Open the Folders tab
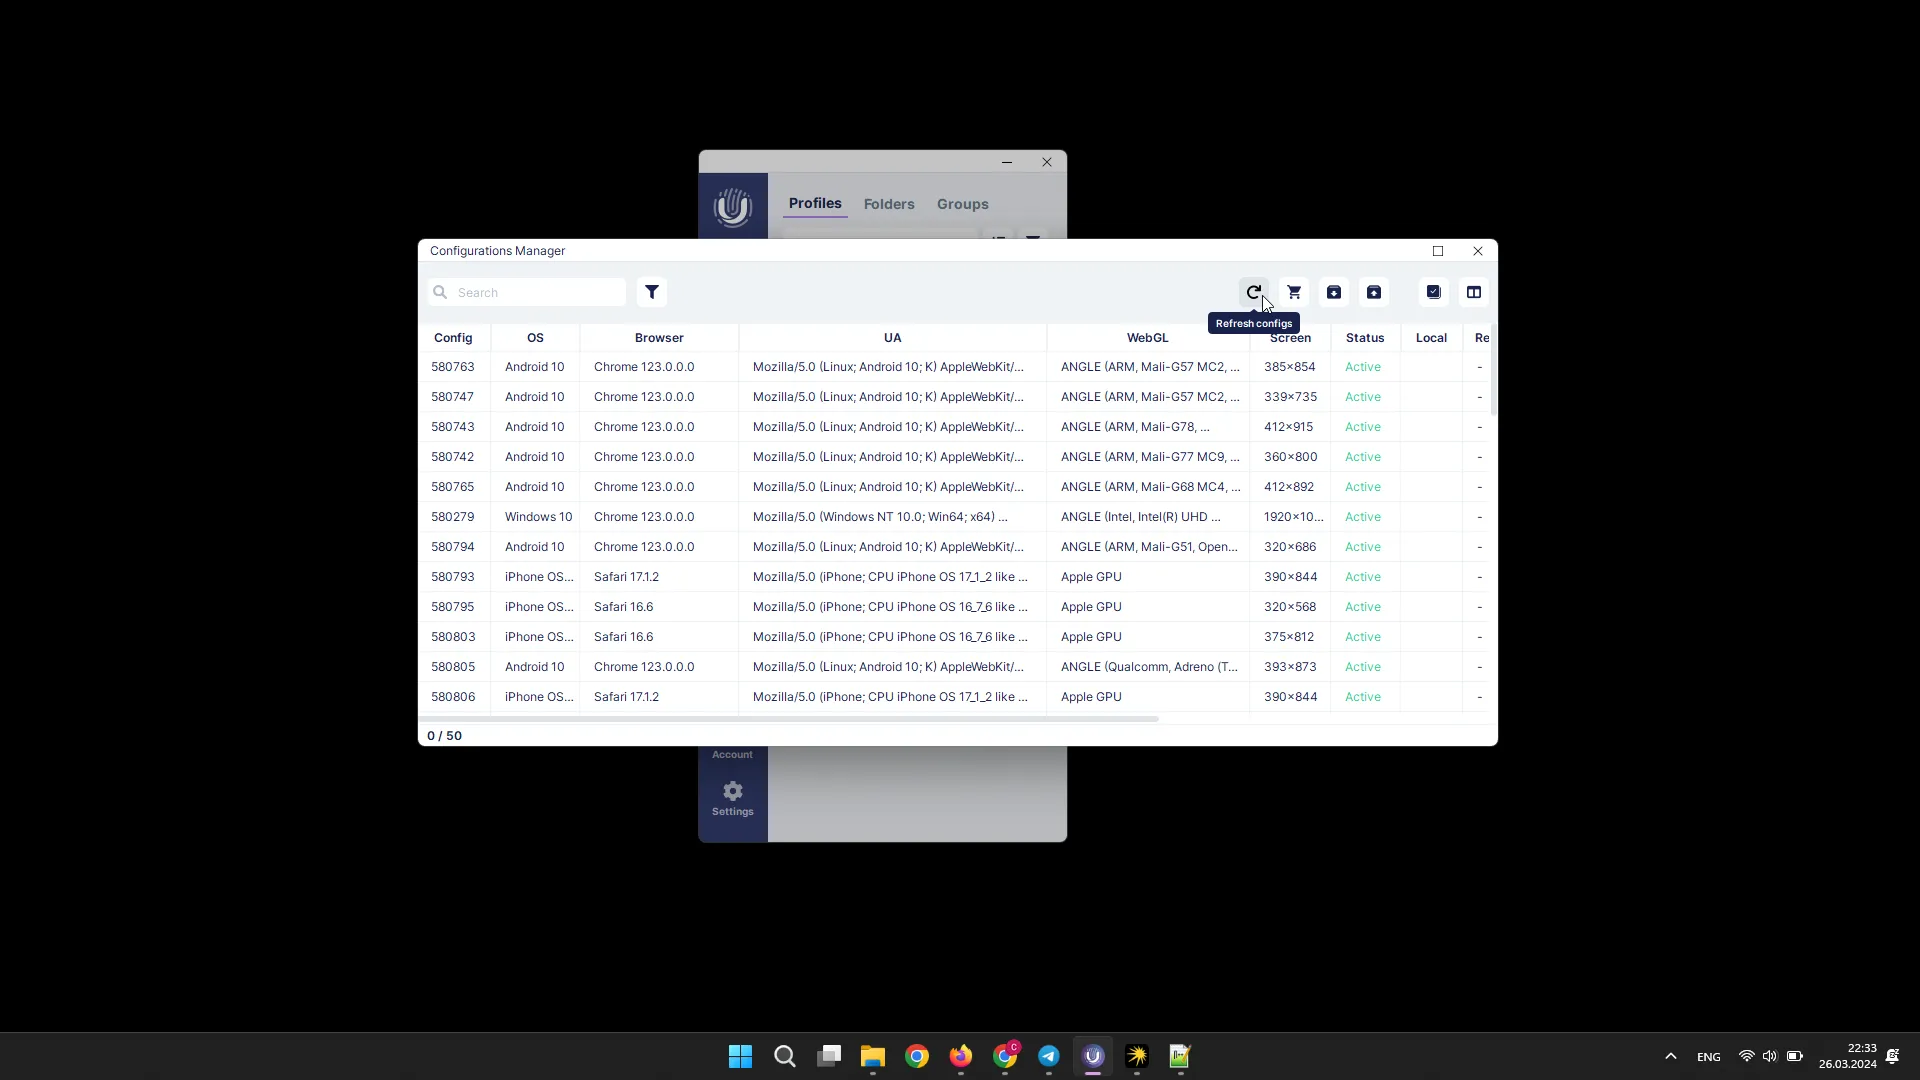1920x1080 pixels. click(887, 203)
